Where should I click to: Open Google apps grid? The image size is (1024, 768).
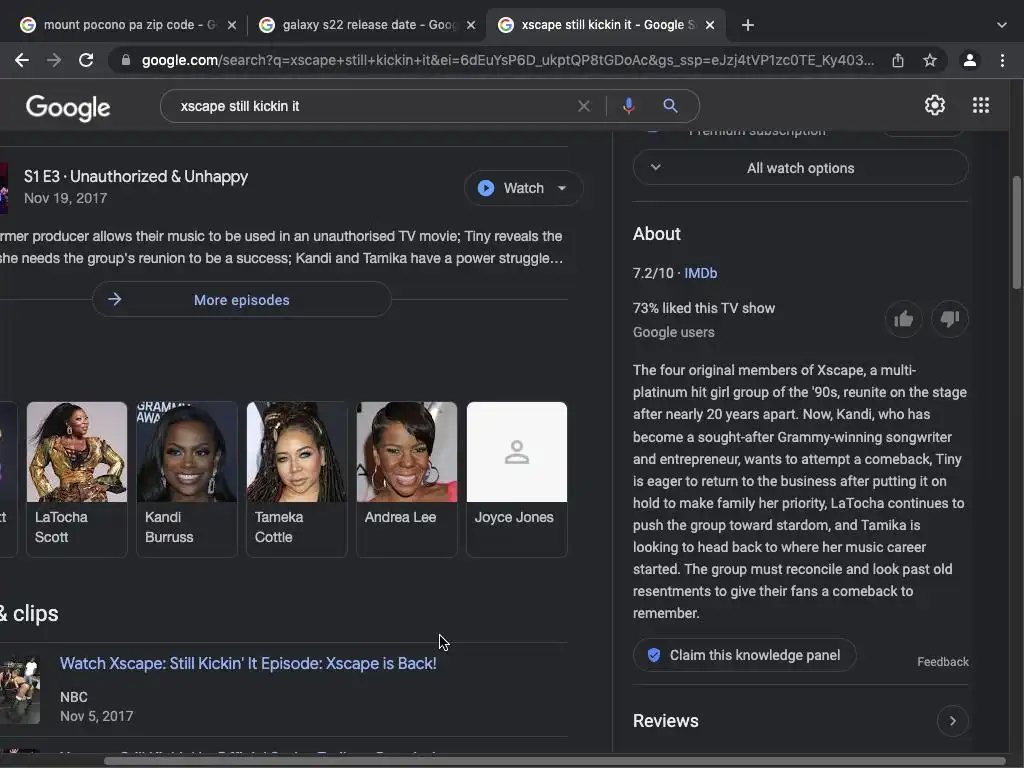coord(981,105)
